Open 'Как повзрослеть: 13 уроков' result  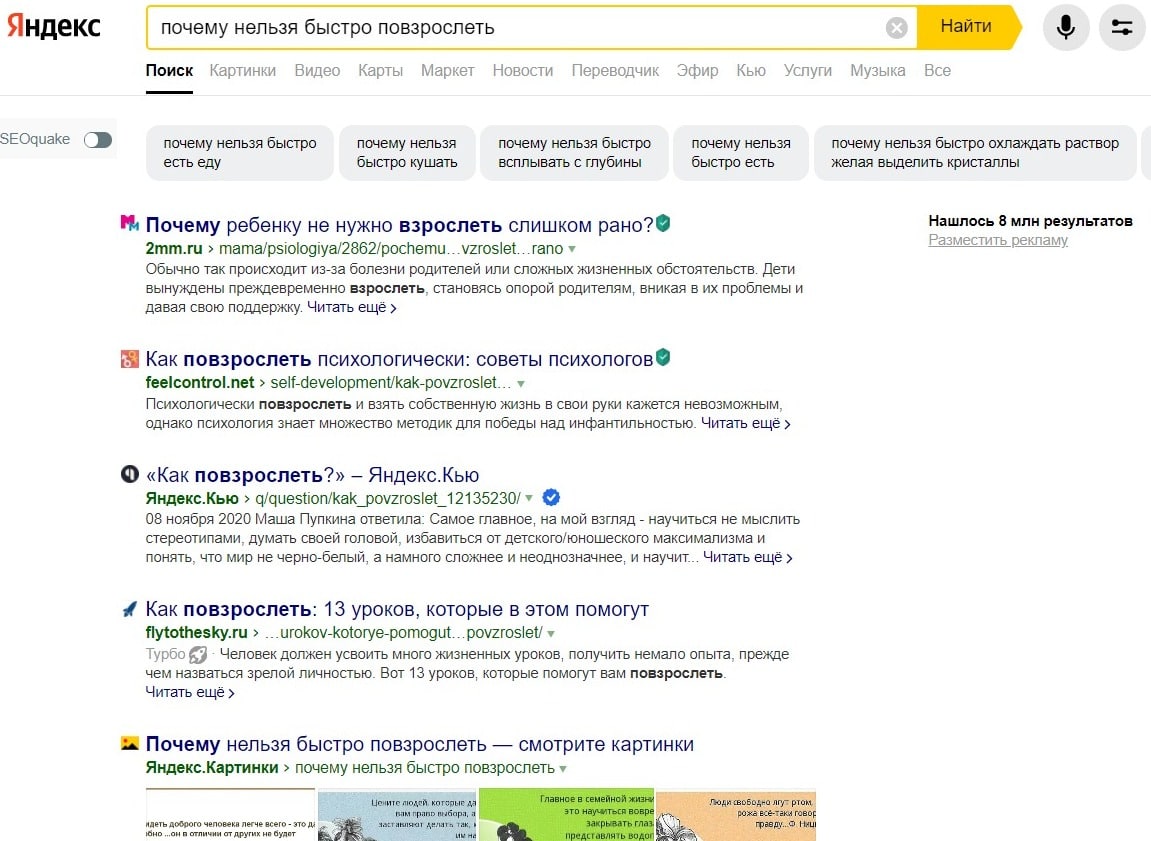(397, 609)
